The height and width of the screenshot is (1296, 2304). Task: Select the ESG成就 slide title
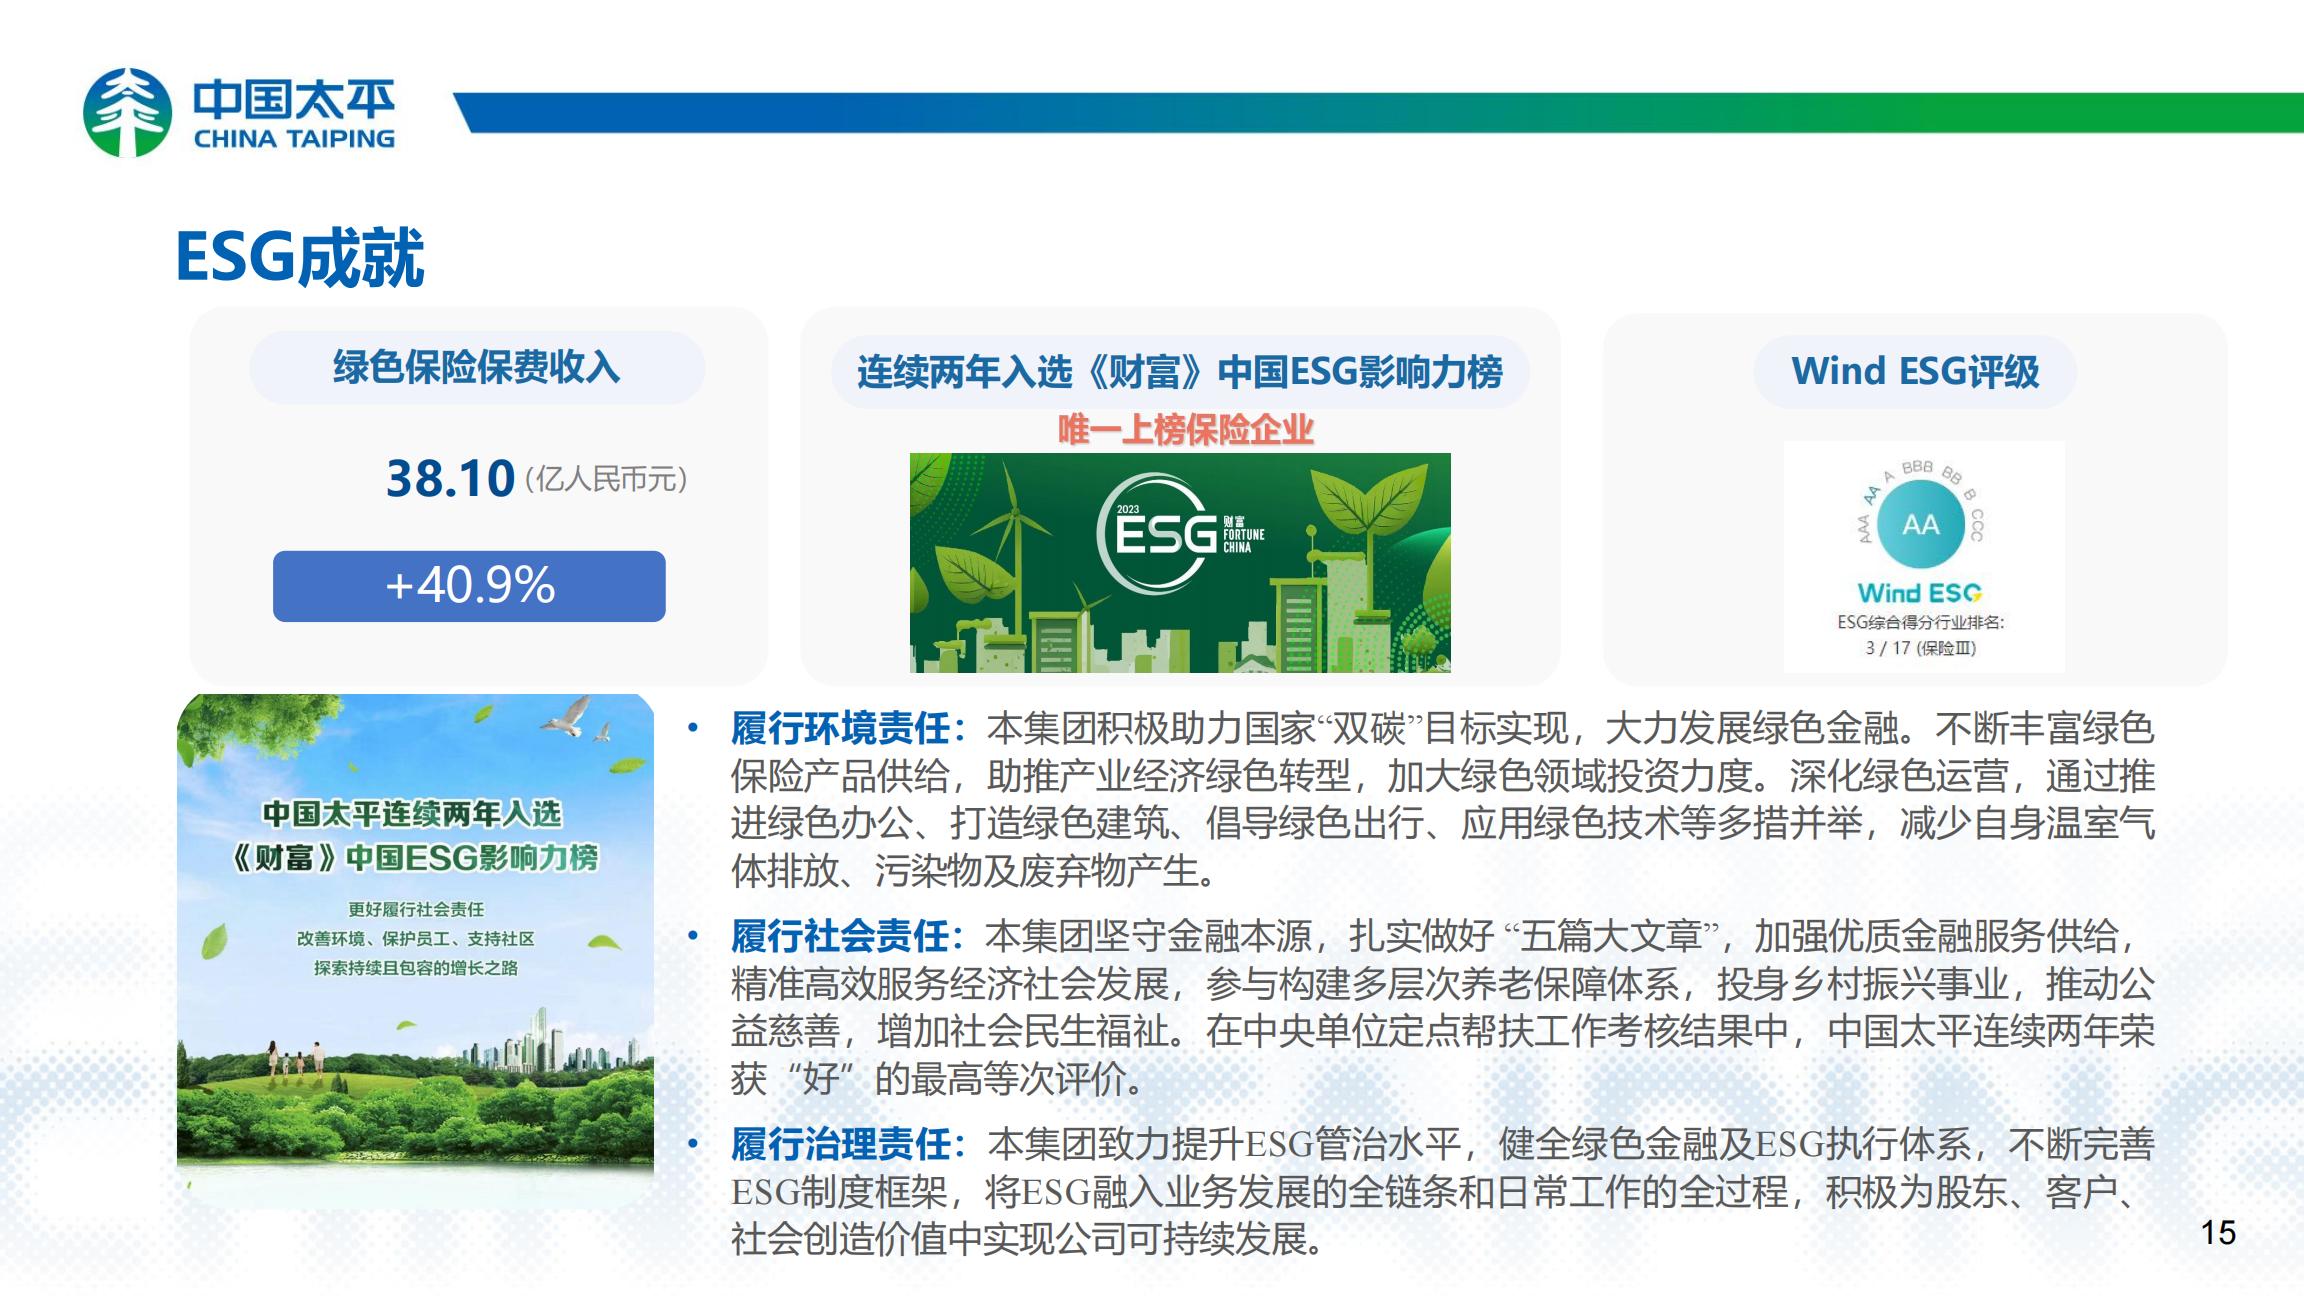pos(300,258)
